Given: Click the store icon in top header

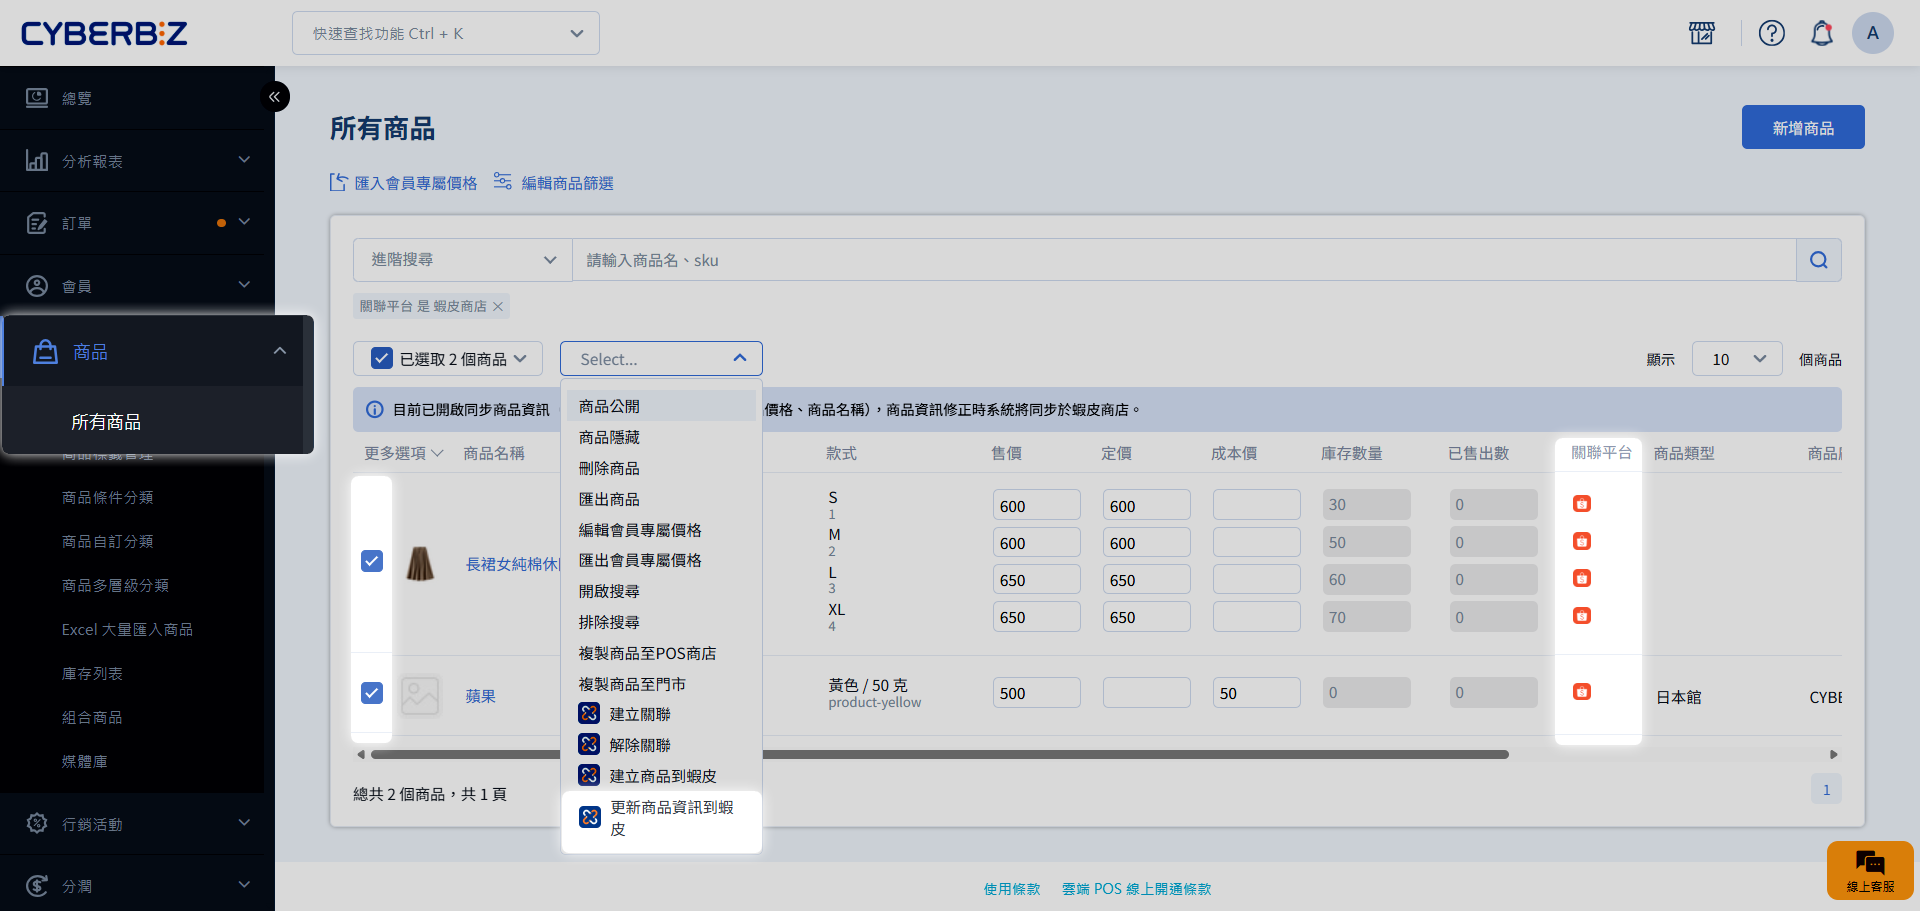Looking at the screenshot, I should 1701,33.
